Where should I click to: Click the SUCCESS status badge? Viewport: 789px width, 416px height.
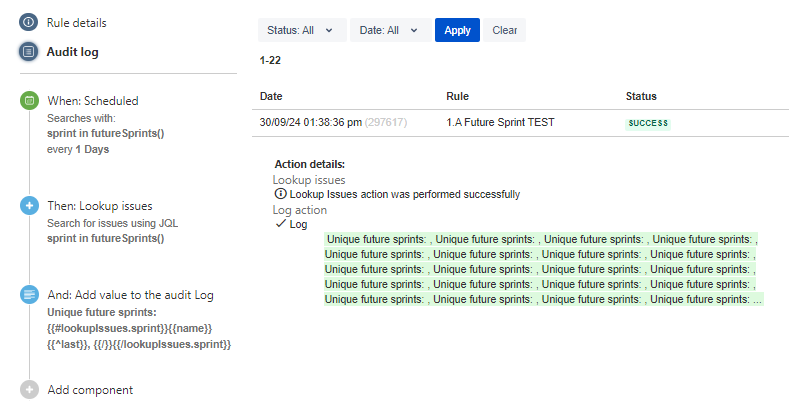click(647, 123)
